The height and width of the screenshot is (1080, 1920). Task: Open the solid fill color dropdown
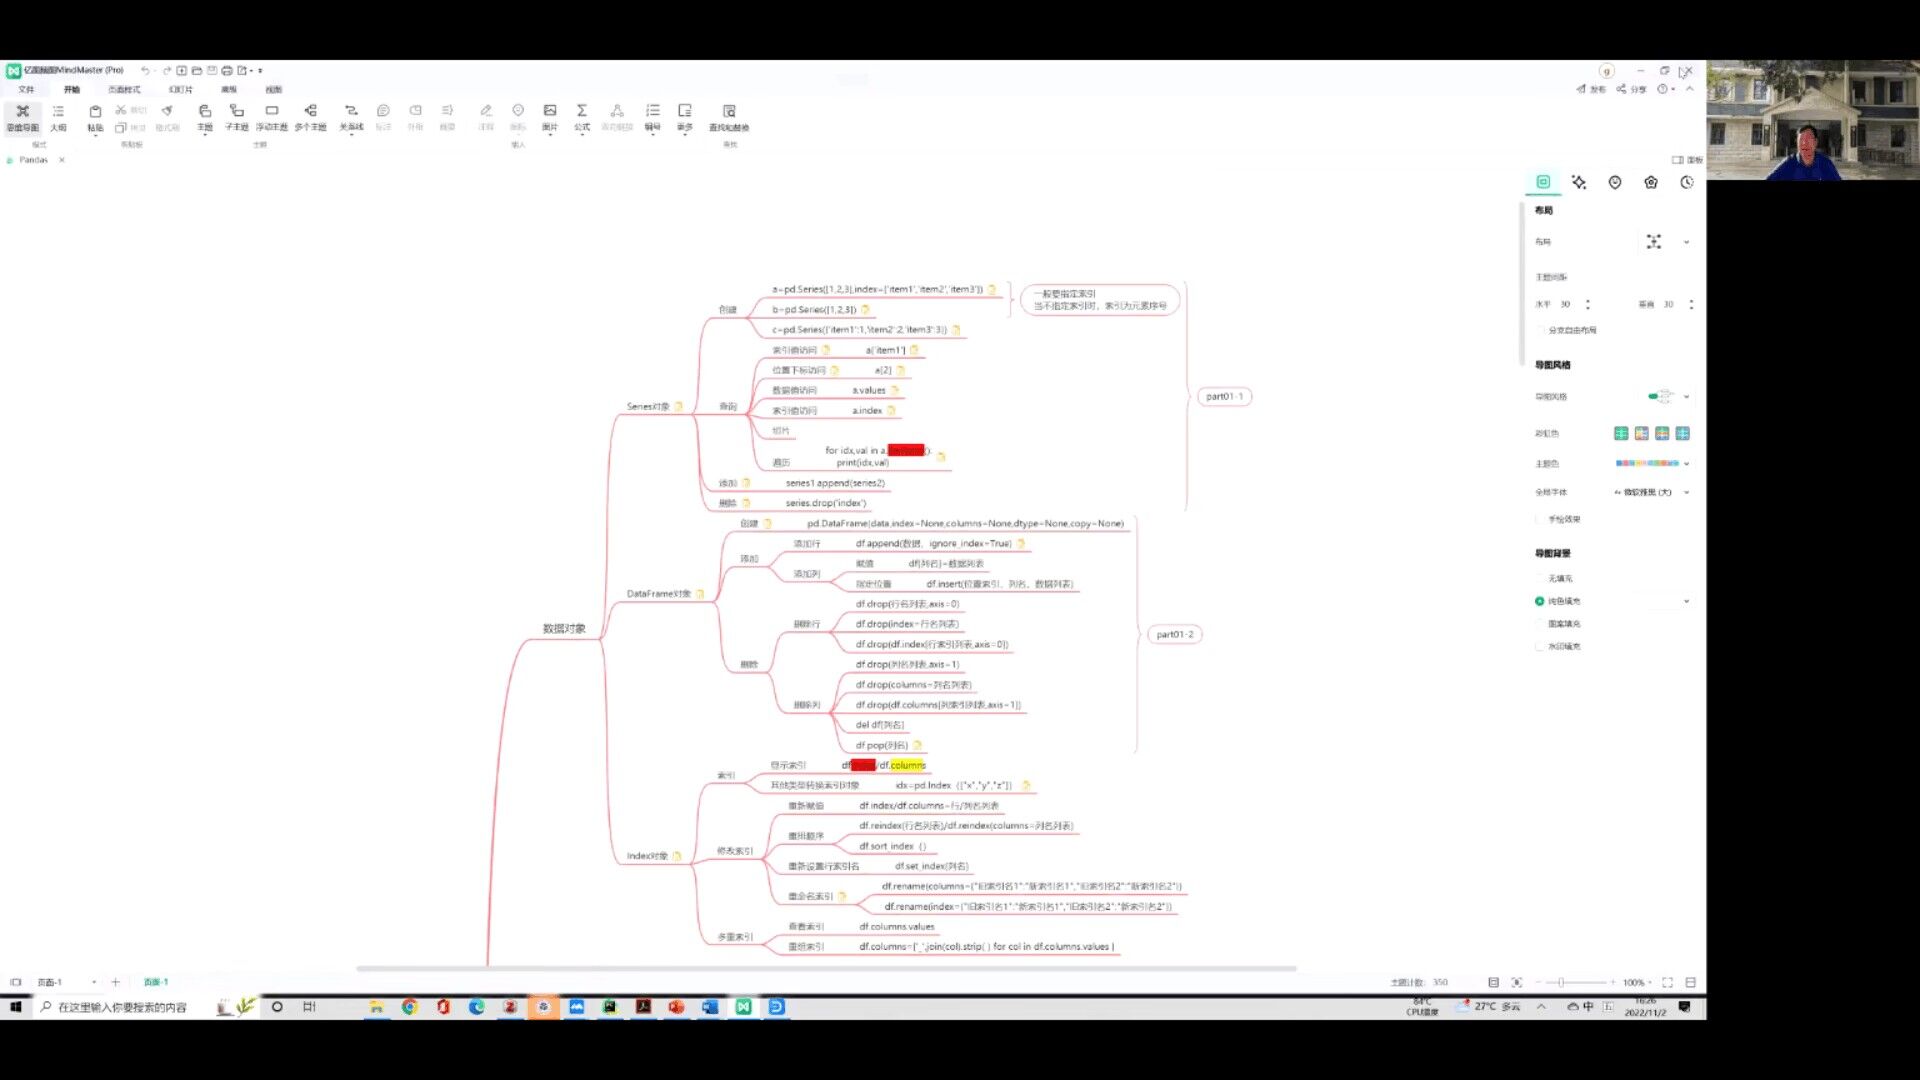(x=1686, y=601)
